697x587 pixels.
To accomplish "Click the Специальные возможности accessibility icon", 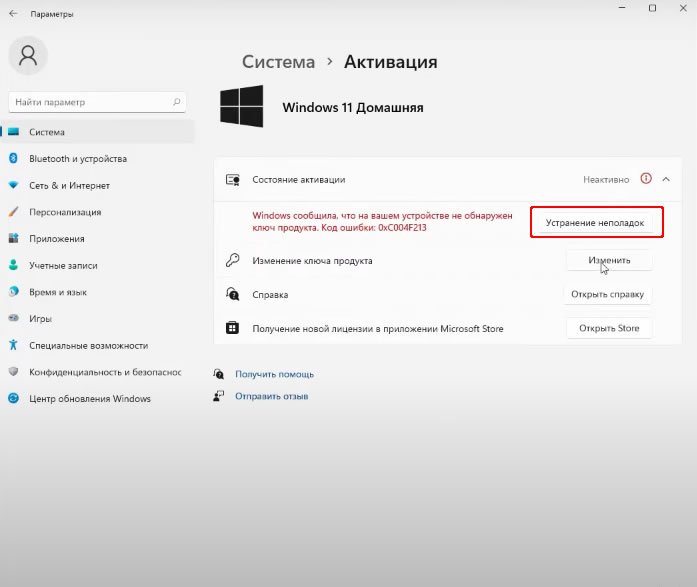I will coord(13,345).
